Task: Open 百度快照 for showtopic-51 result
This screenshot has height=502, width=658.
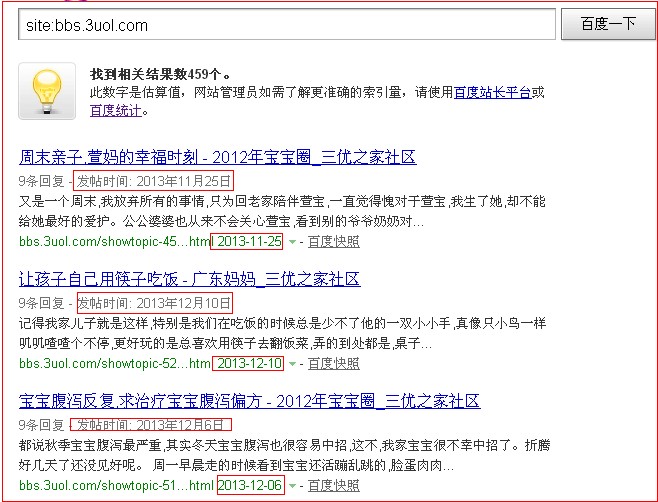Action: click(334, 486)
